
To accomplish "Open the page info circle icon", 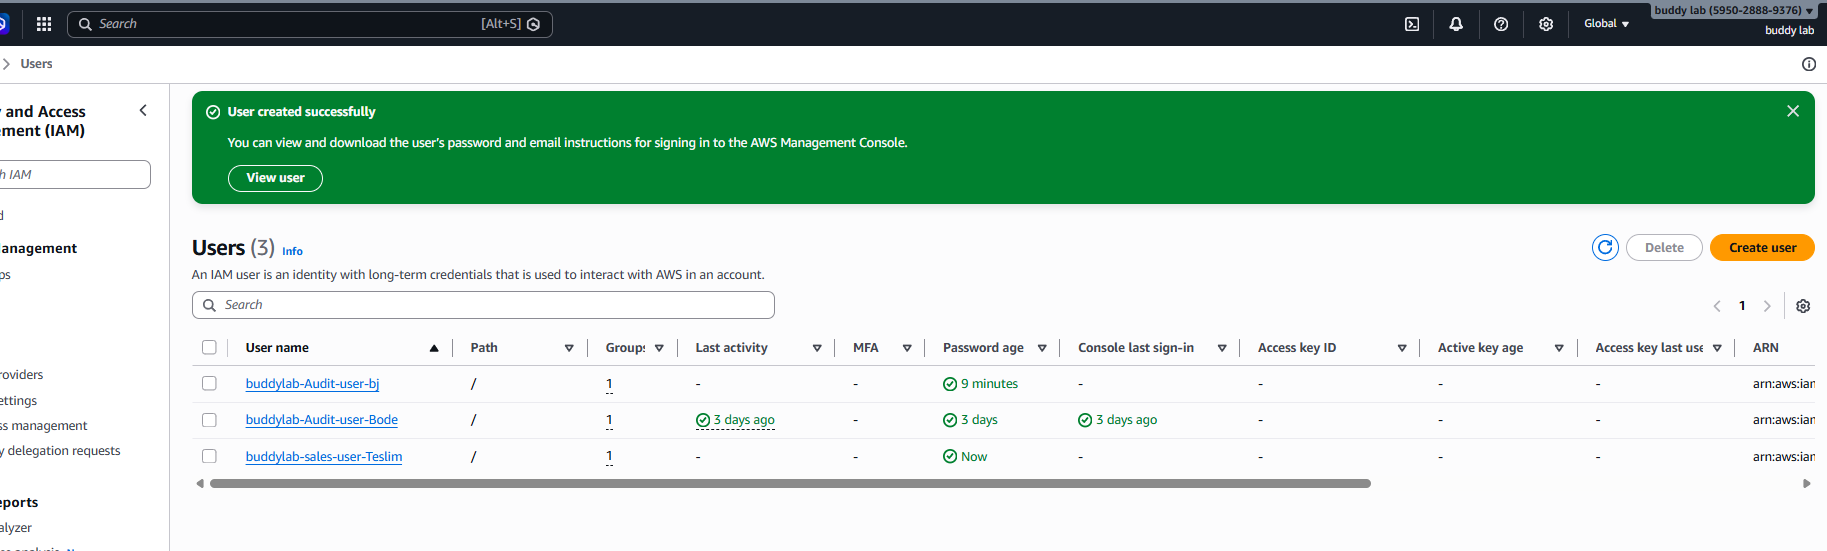I will point(1809,64).
